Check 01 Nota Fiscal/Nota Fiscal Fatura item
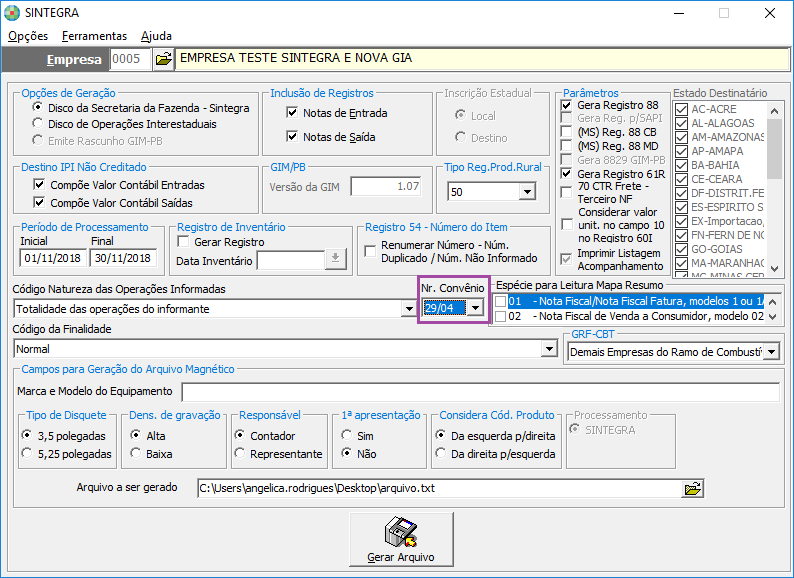This screenshot has width=794, height=578. (x=500, y=301)
